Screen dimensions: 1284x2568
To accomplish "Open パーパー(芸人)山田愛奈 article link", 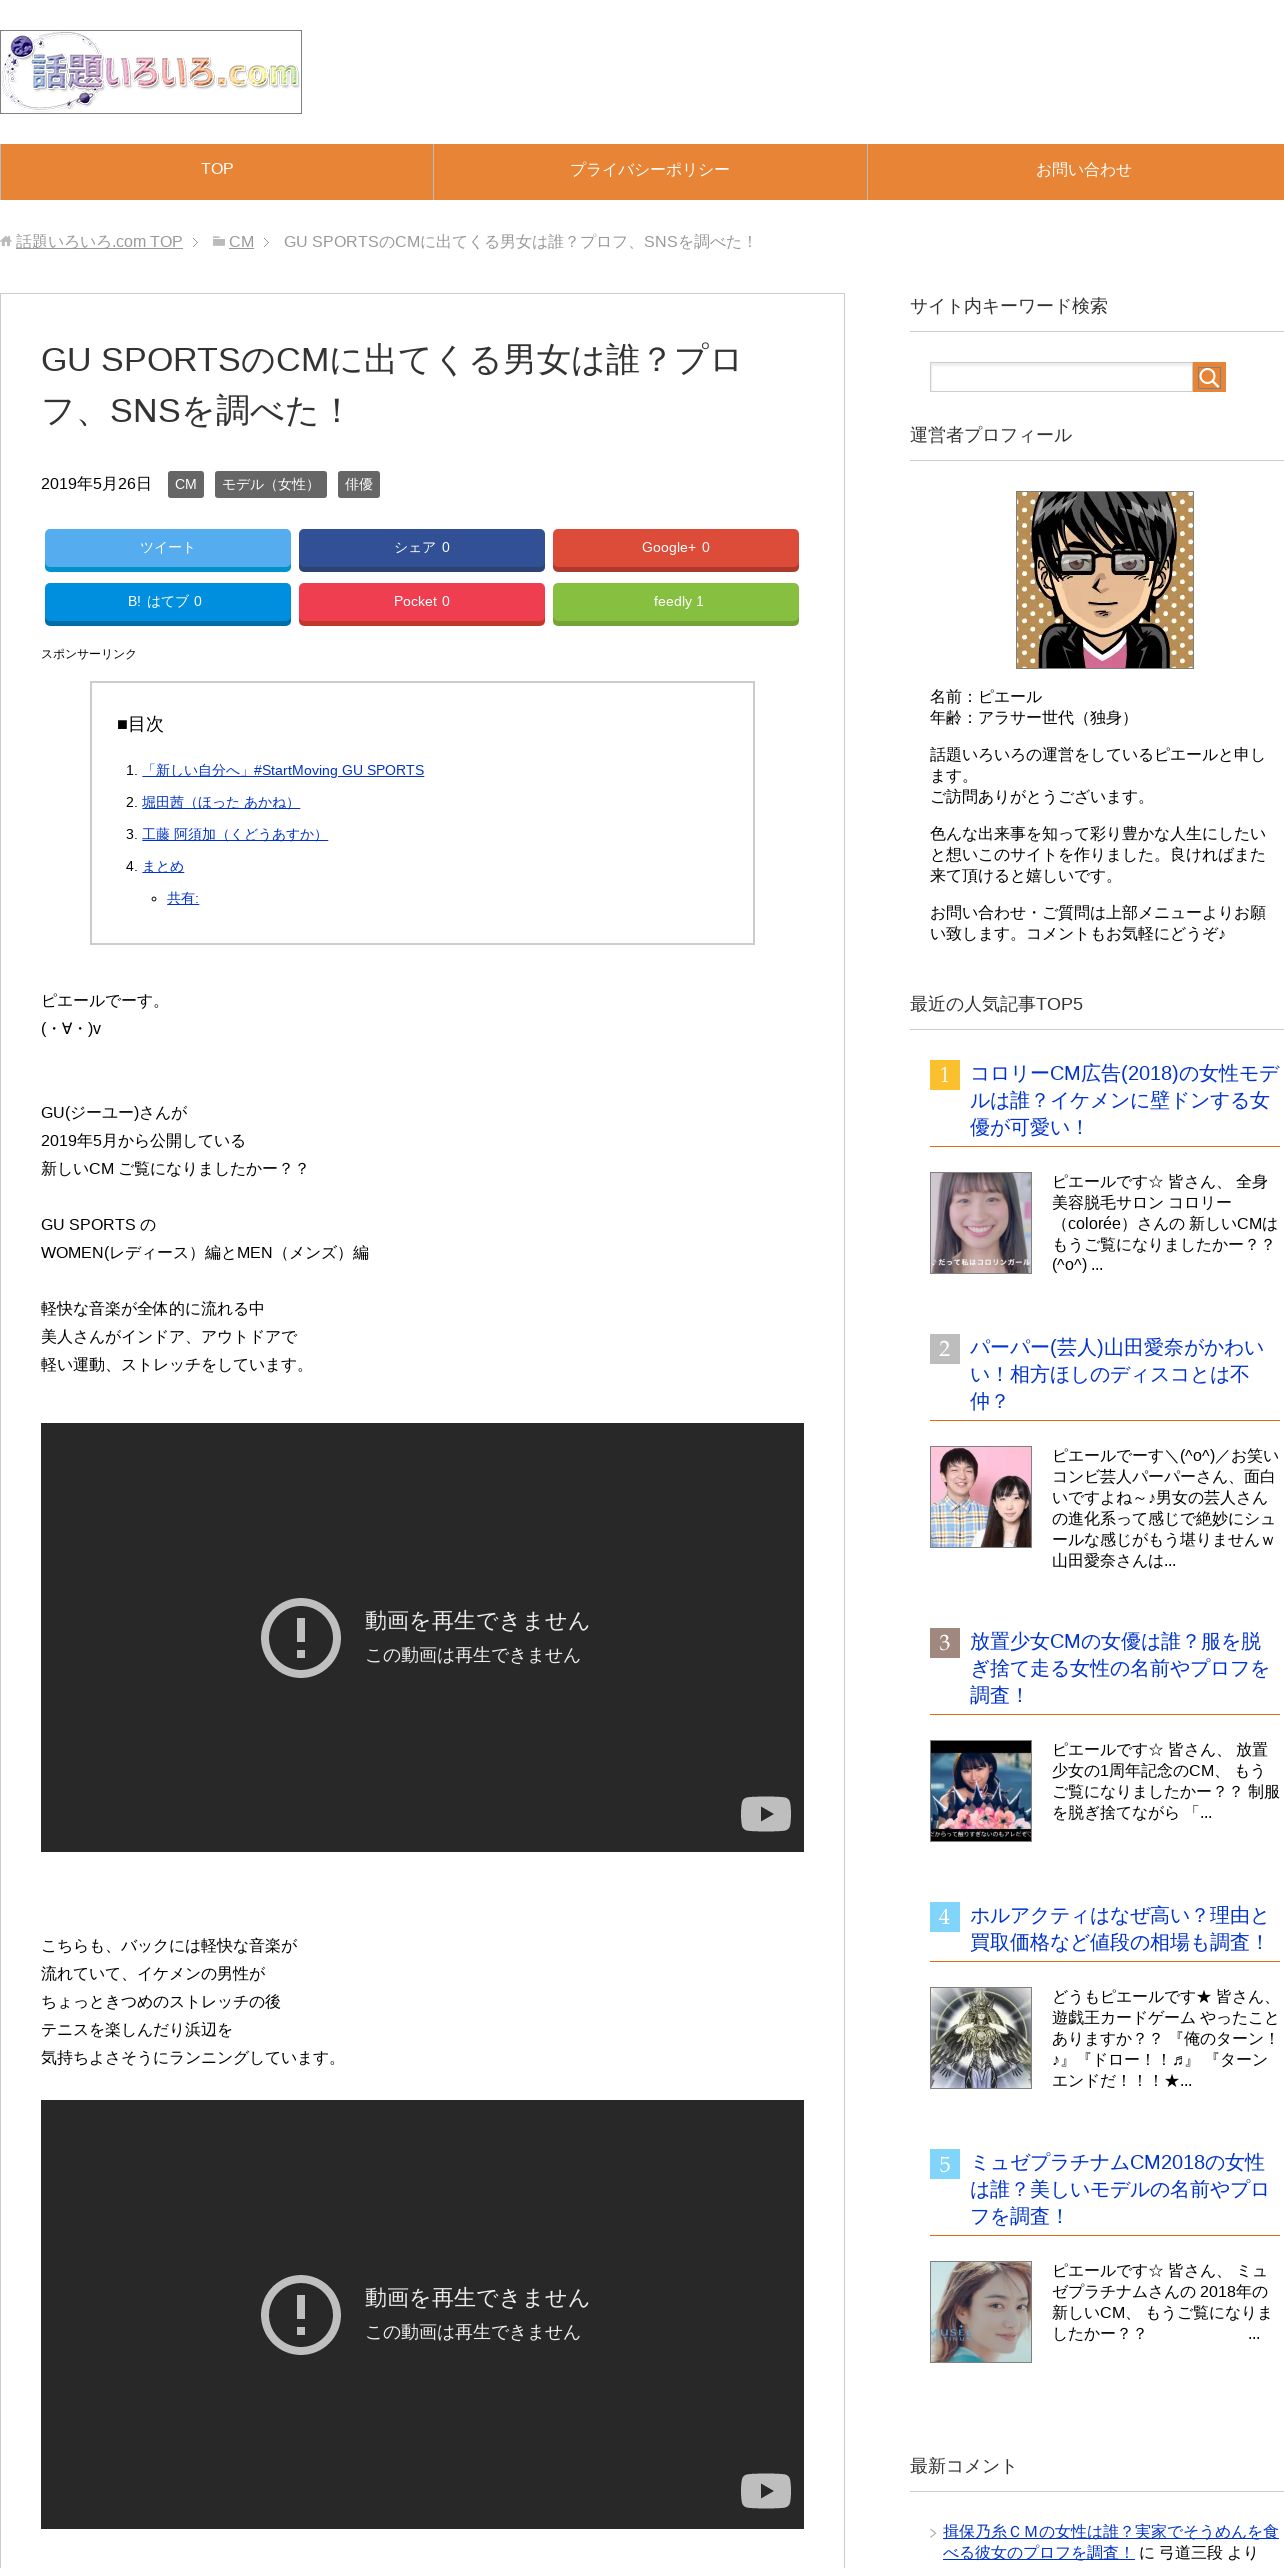I will 1117,1374.
